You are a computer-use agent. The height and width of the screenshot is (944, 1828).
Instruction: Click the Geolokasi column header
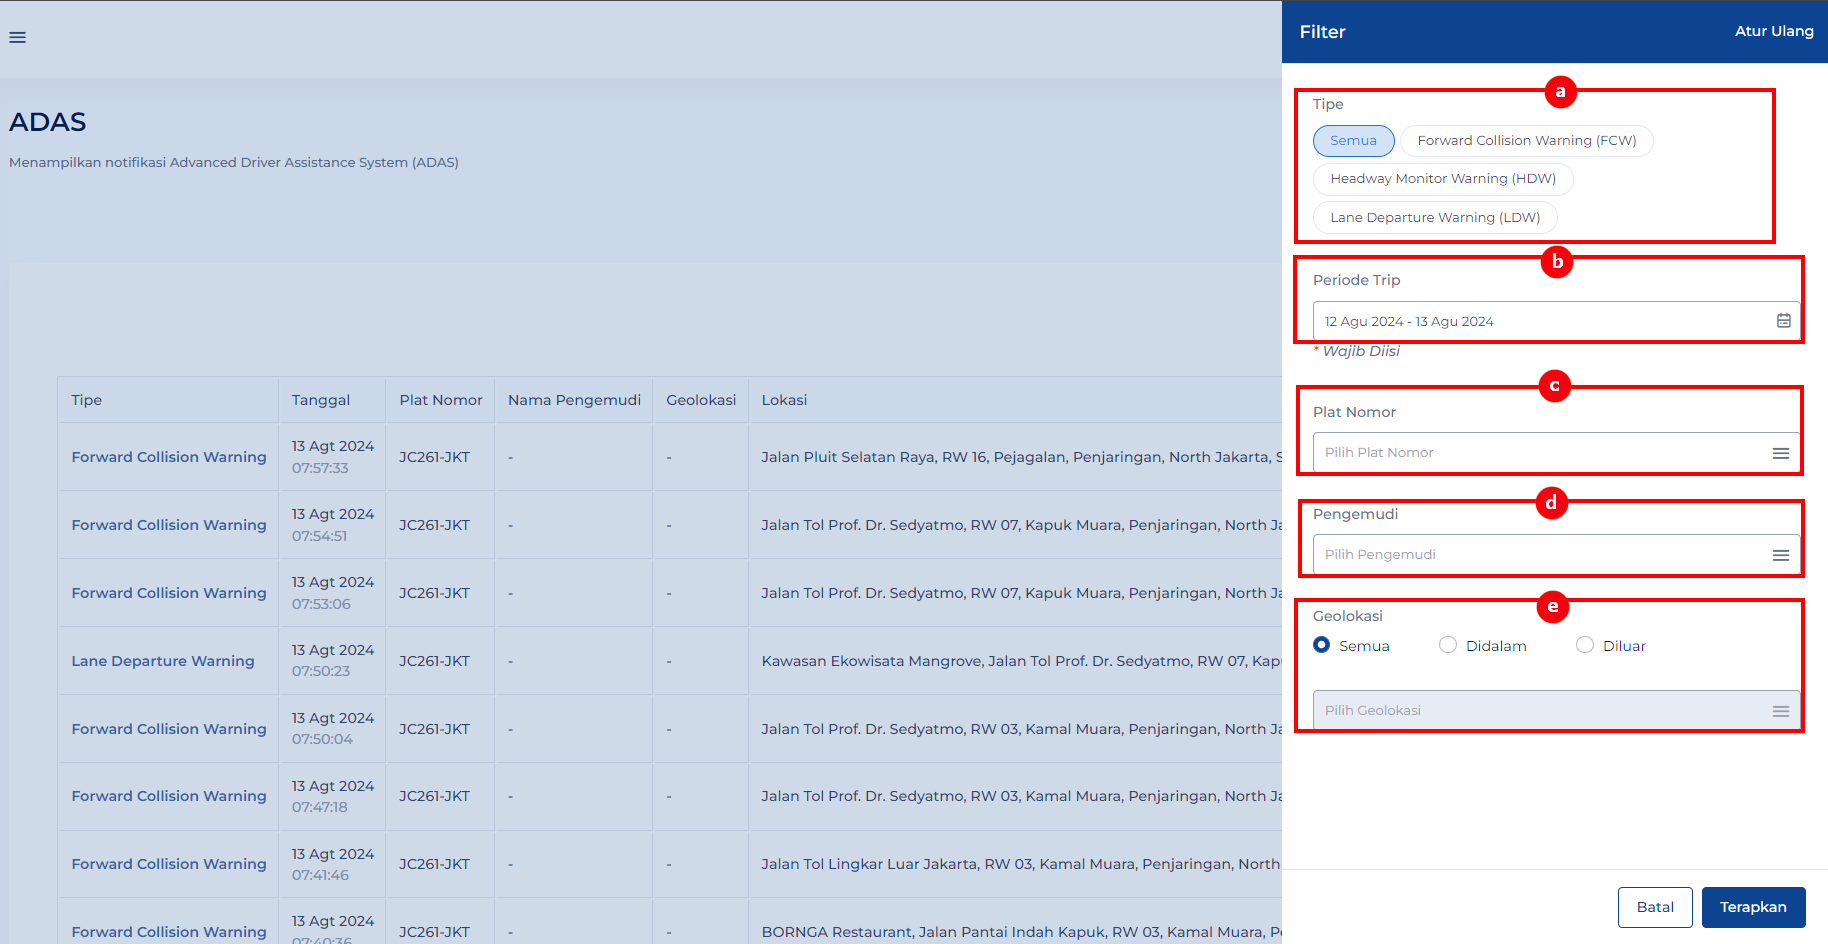point(701,400)
